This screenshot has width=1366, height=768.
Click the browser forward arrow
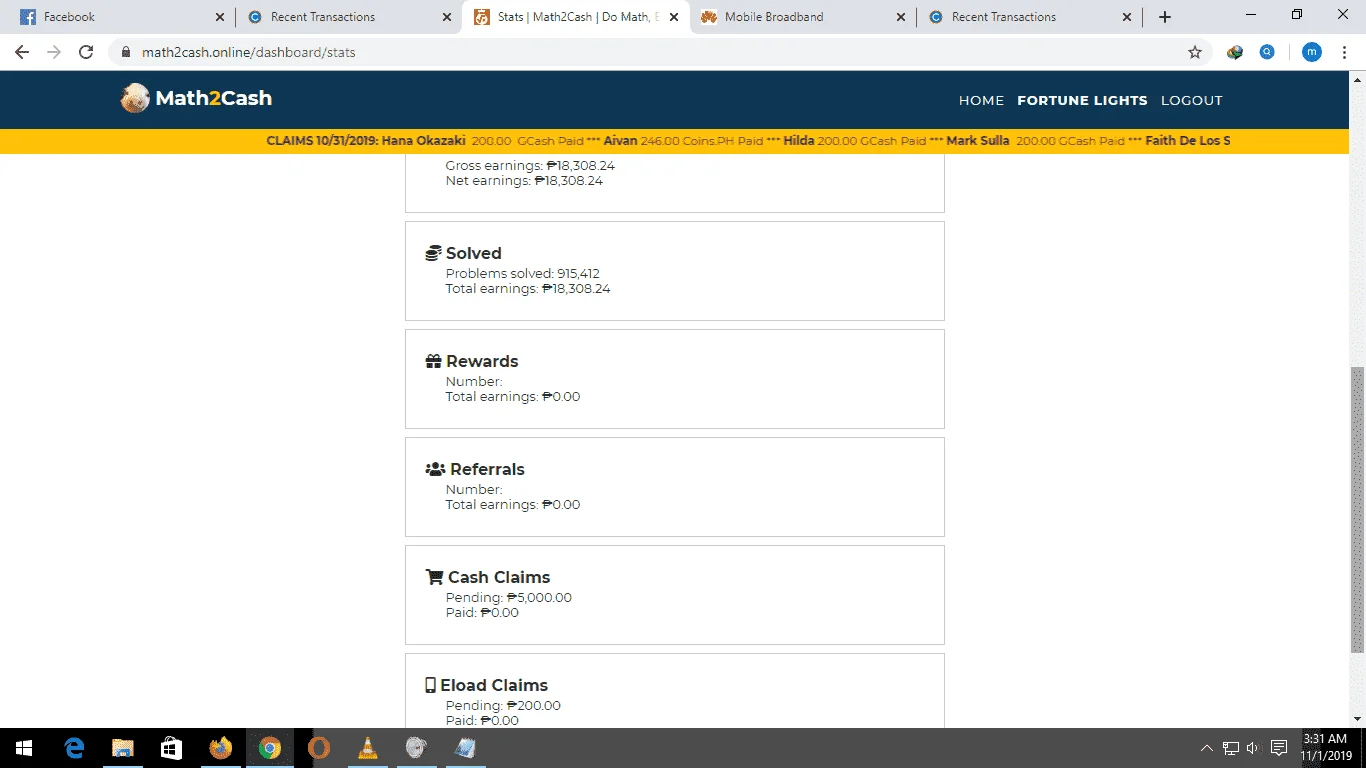tap(54, 52)
